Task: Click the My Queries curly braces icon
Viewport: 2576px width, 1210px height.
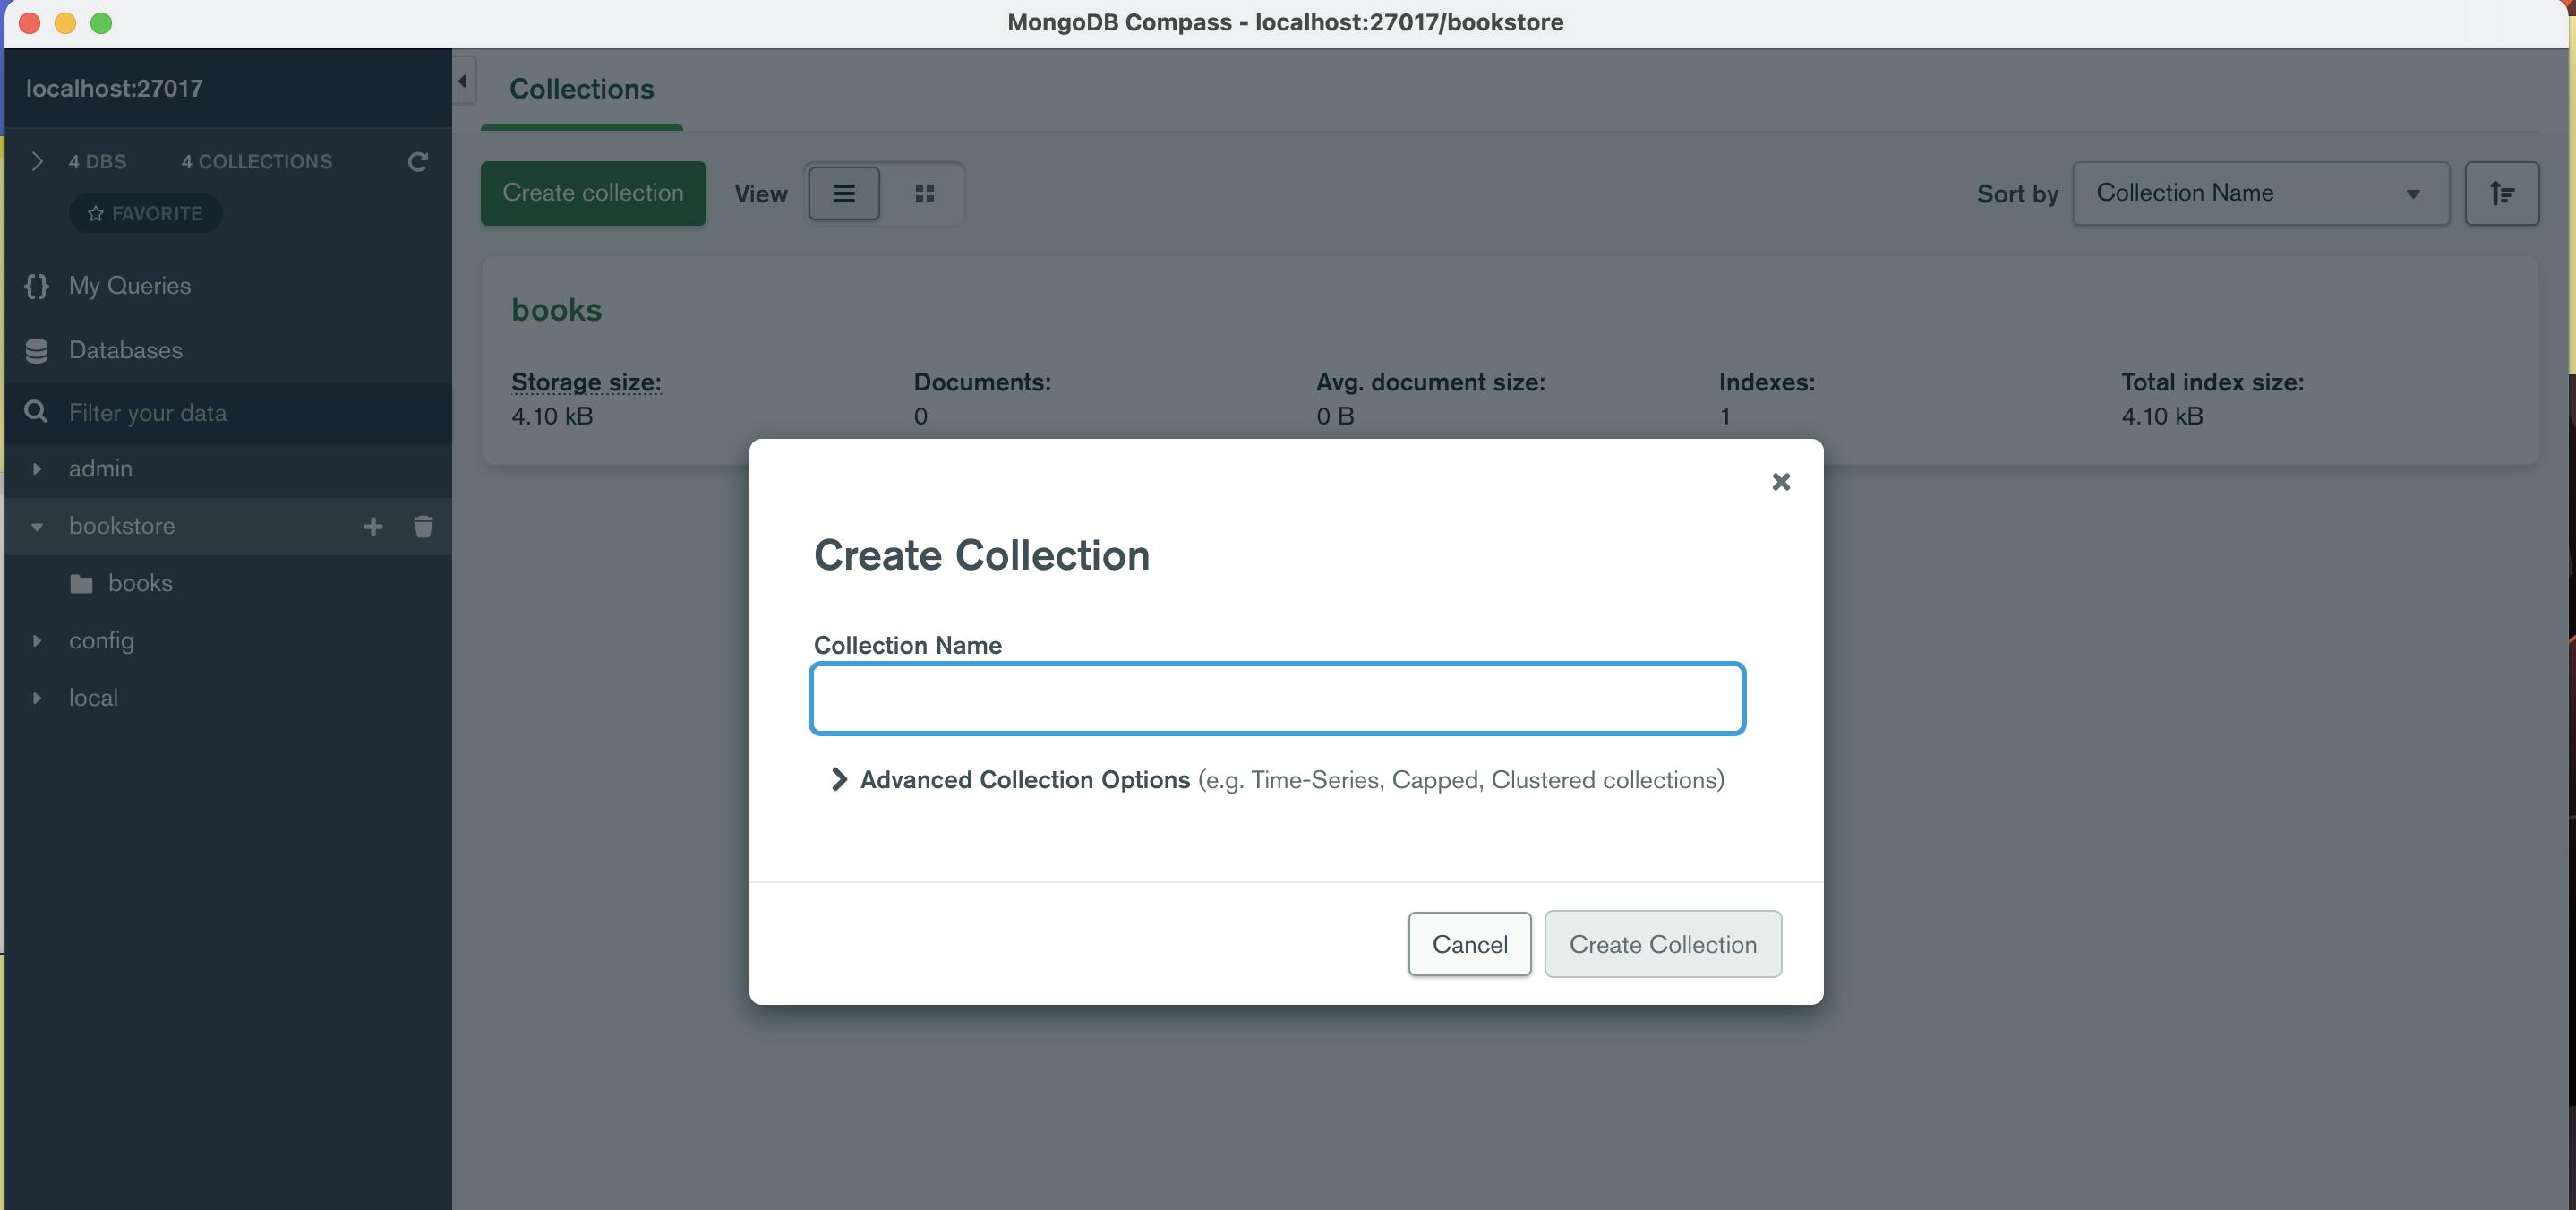Action: tap(37, 286)
